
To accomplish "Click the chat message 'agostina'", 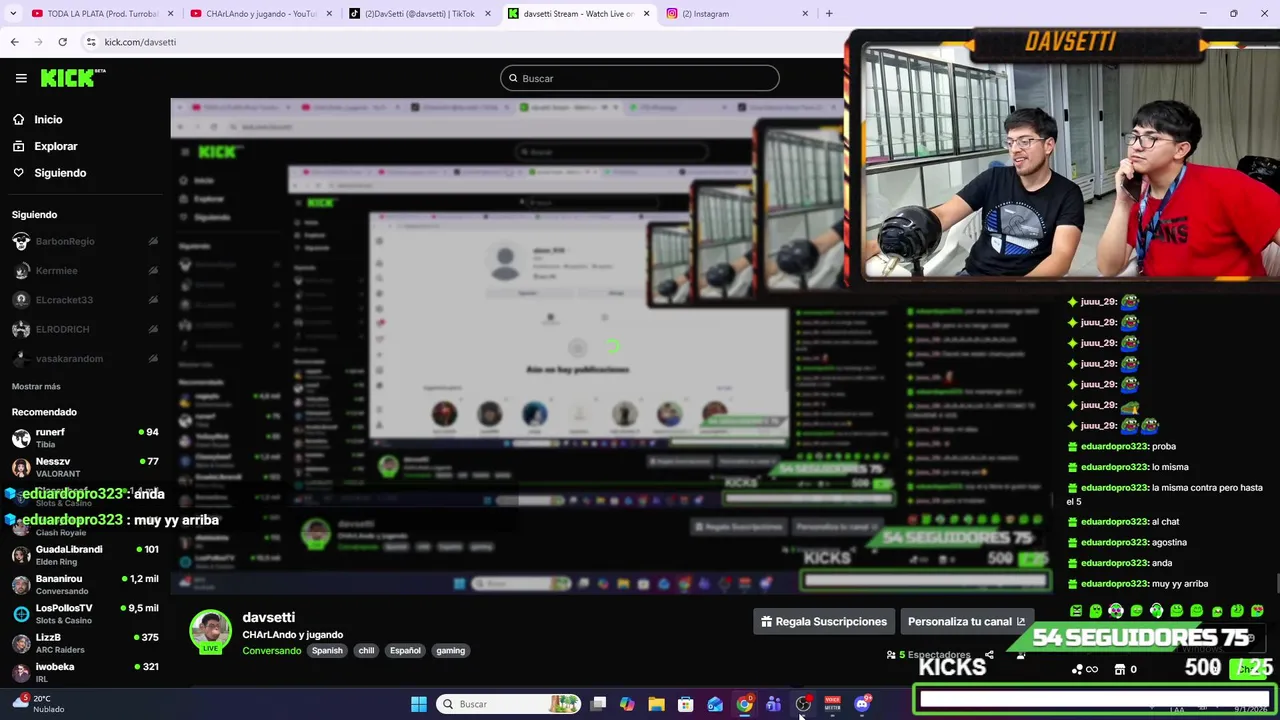I will coord(1169,542).
